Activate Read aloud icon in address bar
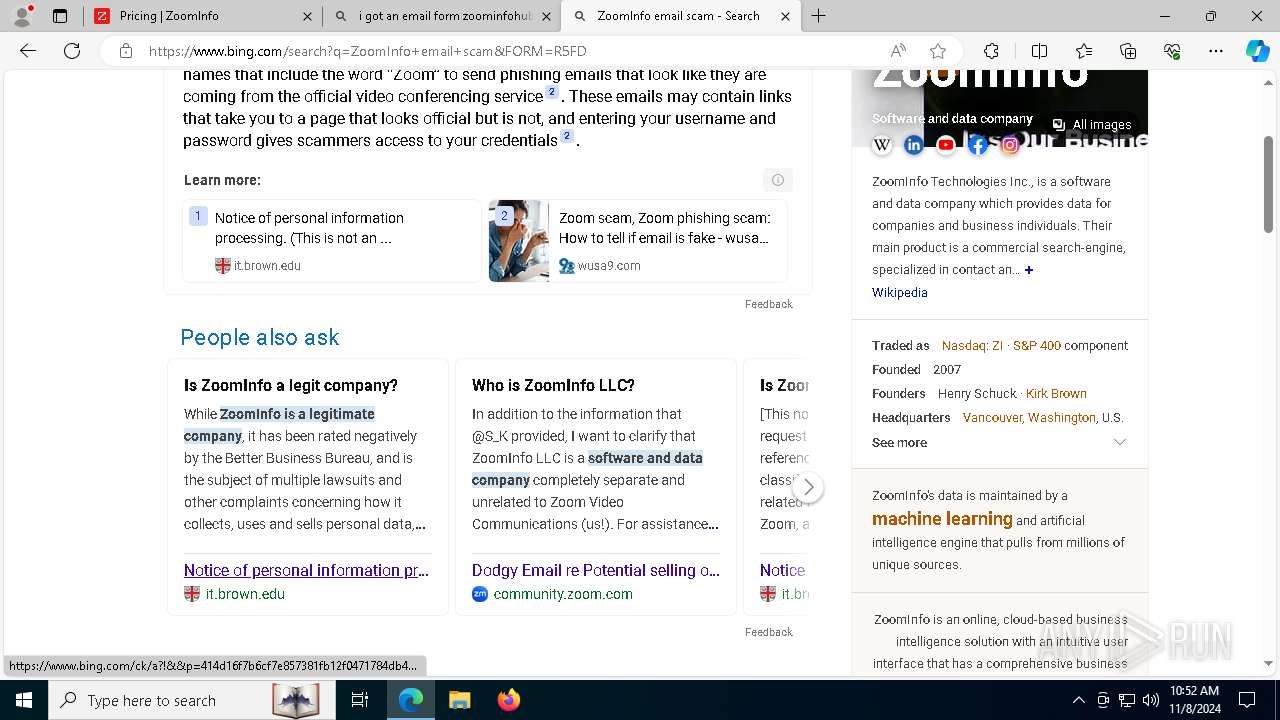This screenshot has height=720, width=1280. click(x=898, y=51)
